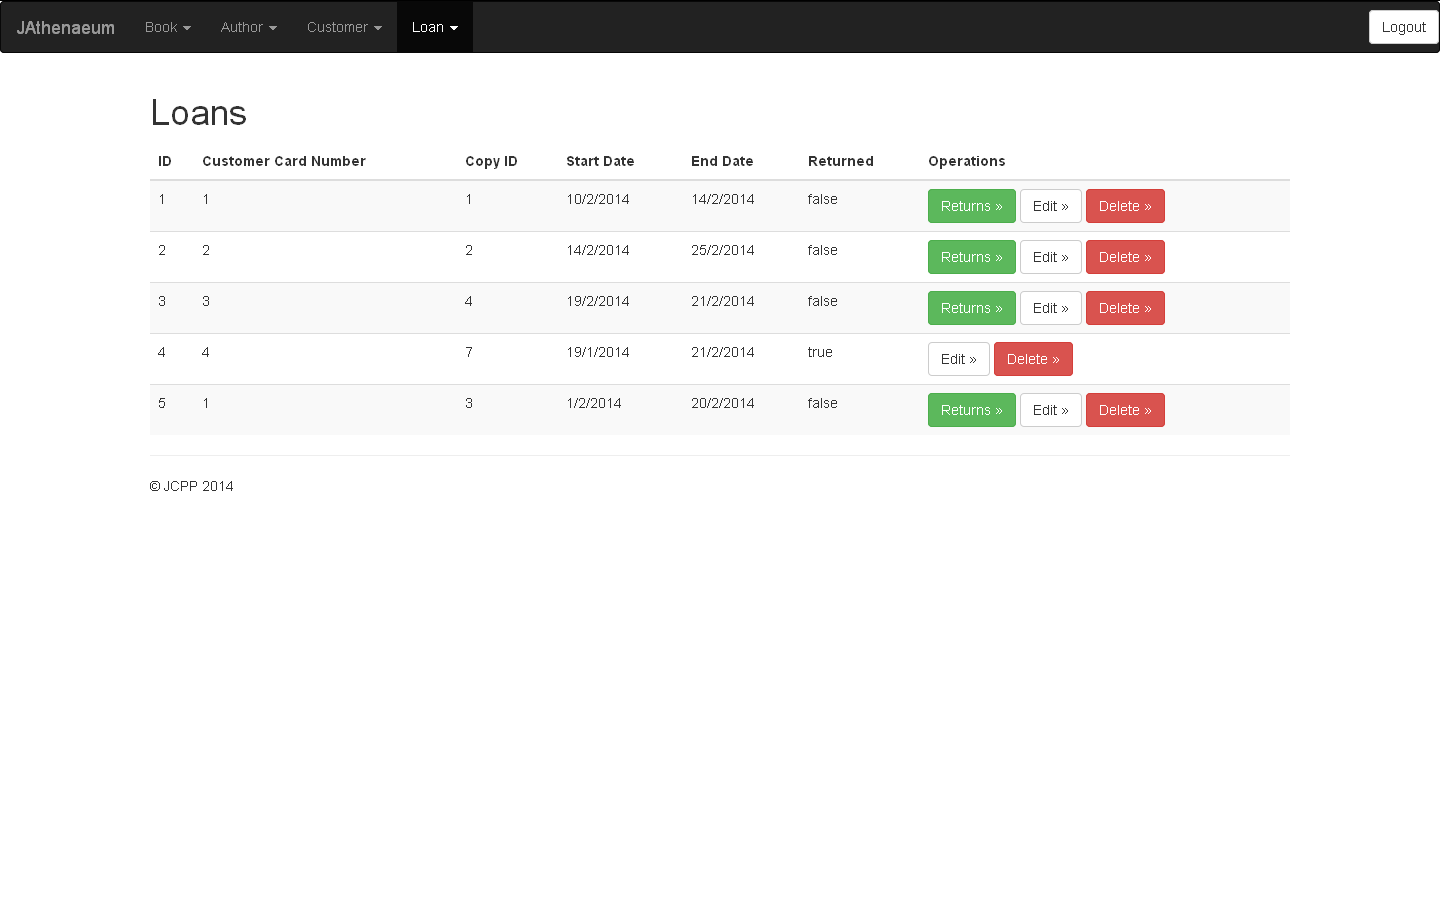Image resolution: width=1440 pixels, height=900 pixels.
Task: Expand the Customer dropdown menu
Action: 344,27
